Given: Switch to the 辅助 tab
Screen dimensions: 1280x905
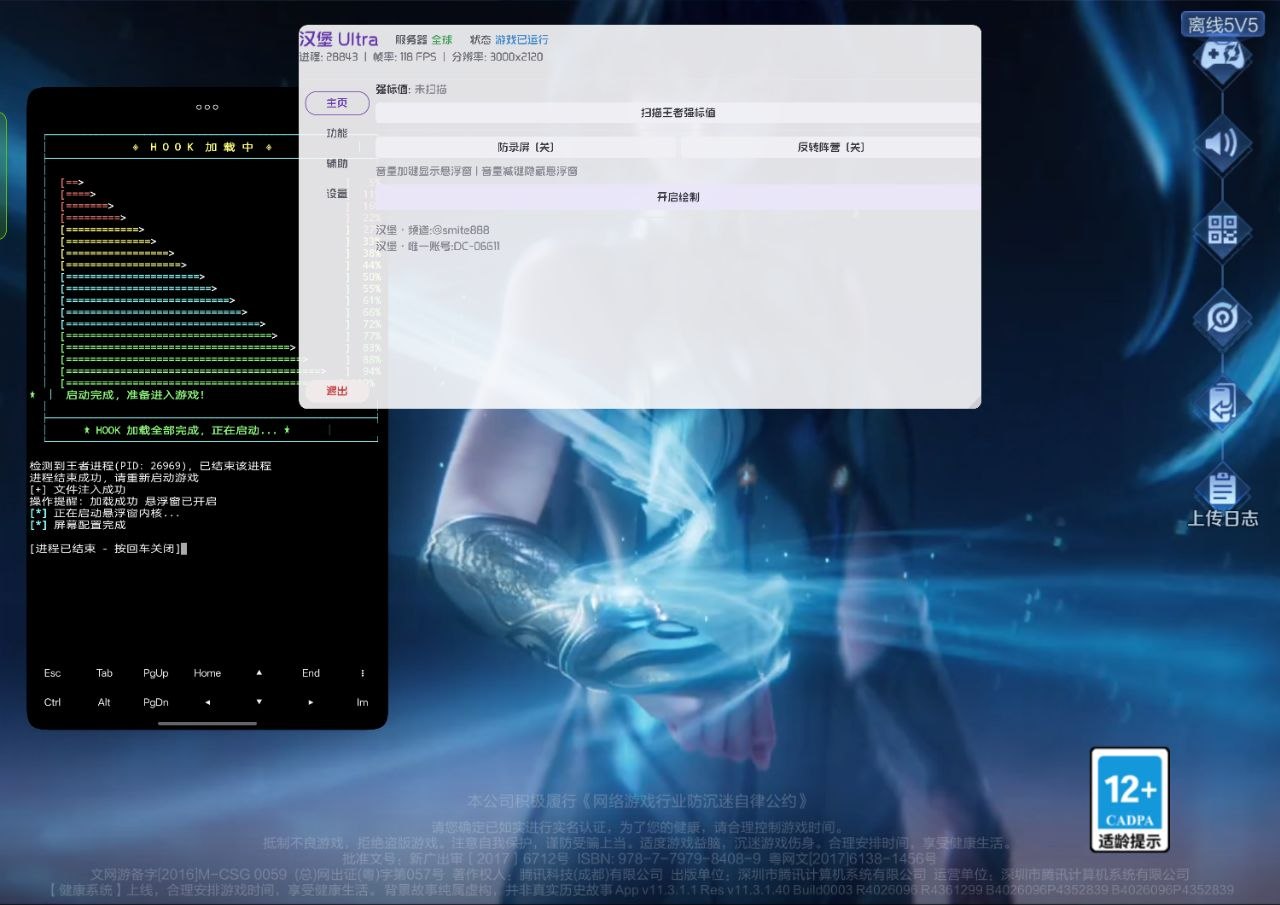Looking at the screenshot, I should tap(337, 163).
